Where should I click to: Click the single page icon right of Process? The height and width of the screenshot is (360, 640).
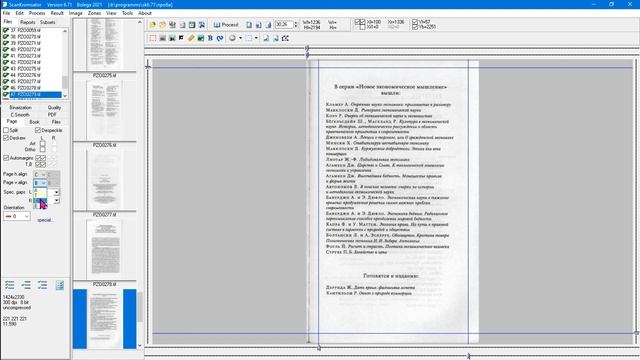(249, 25)
